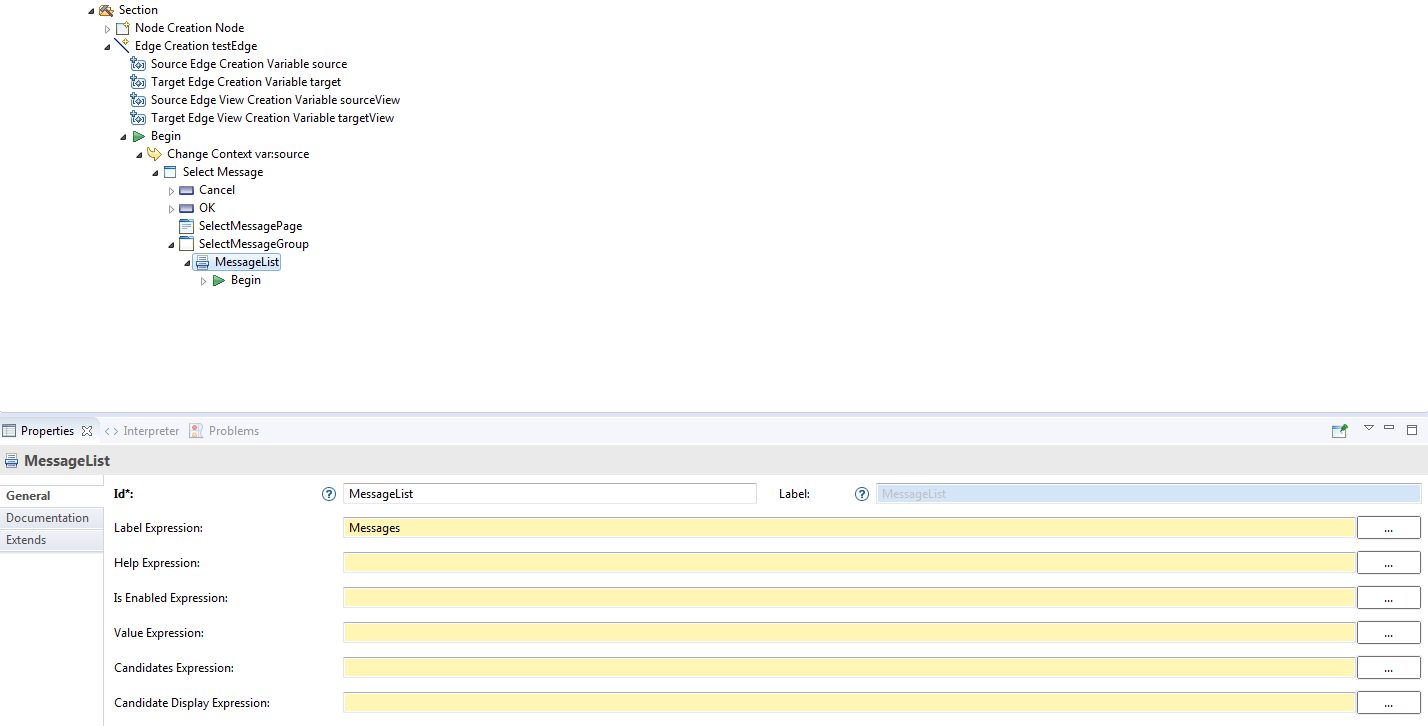The width and height of the screenshot is (1428, 726).
Task: Click the browse button for Candidates Expression
Action: (x=1388, y=668)
